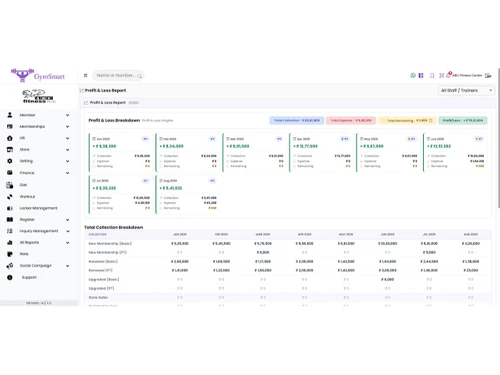Click the Renewal (PT) row label

point(100,270)
